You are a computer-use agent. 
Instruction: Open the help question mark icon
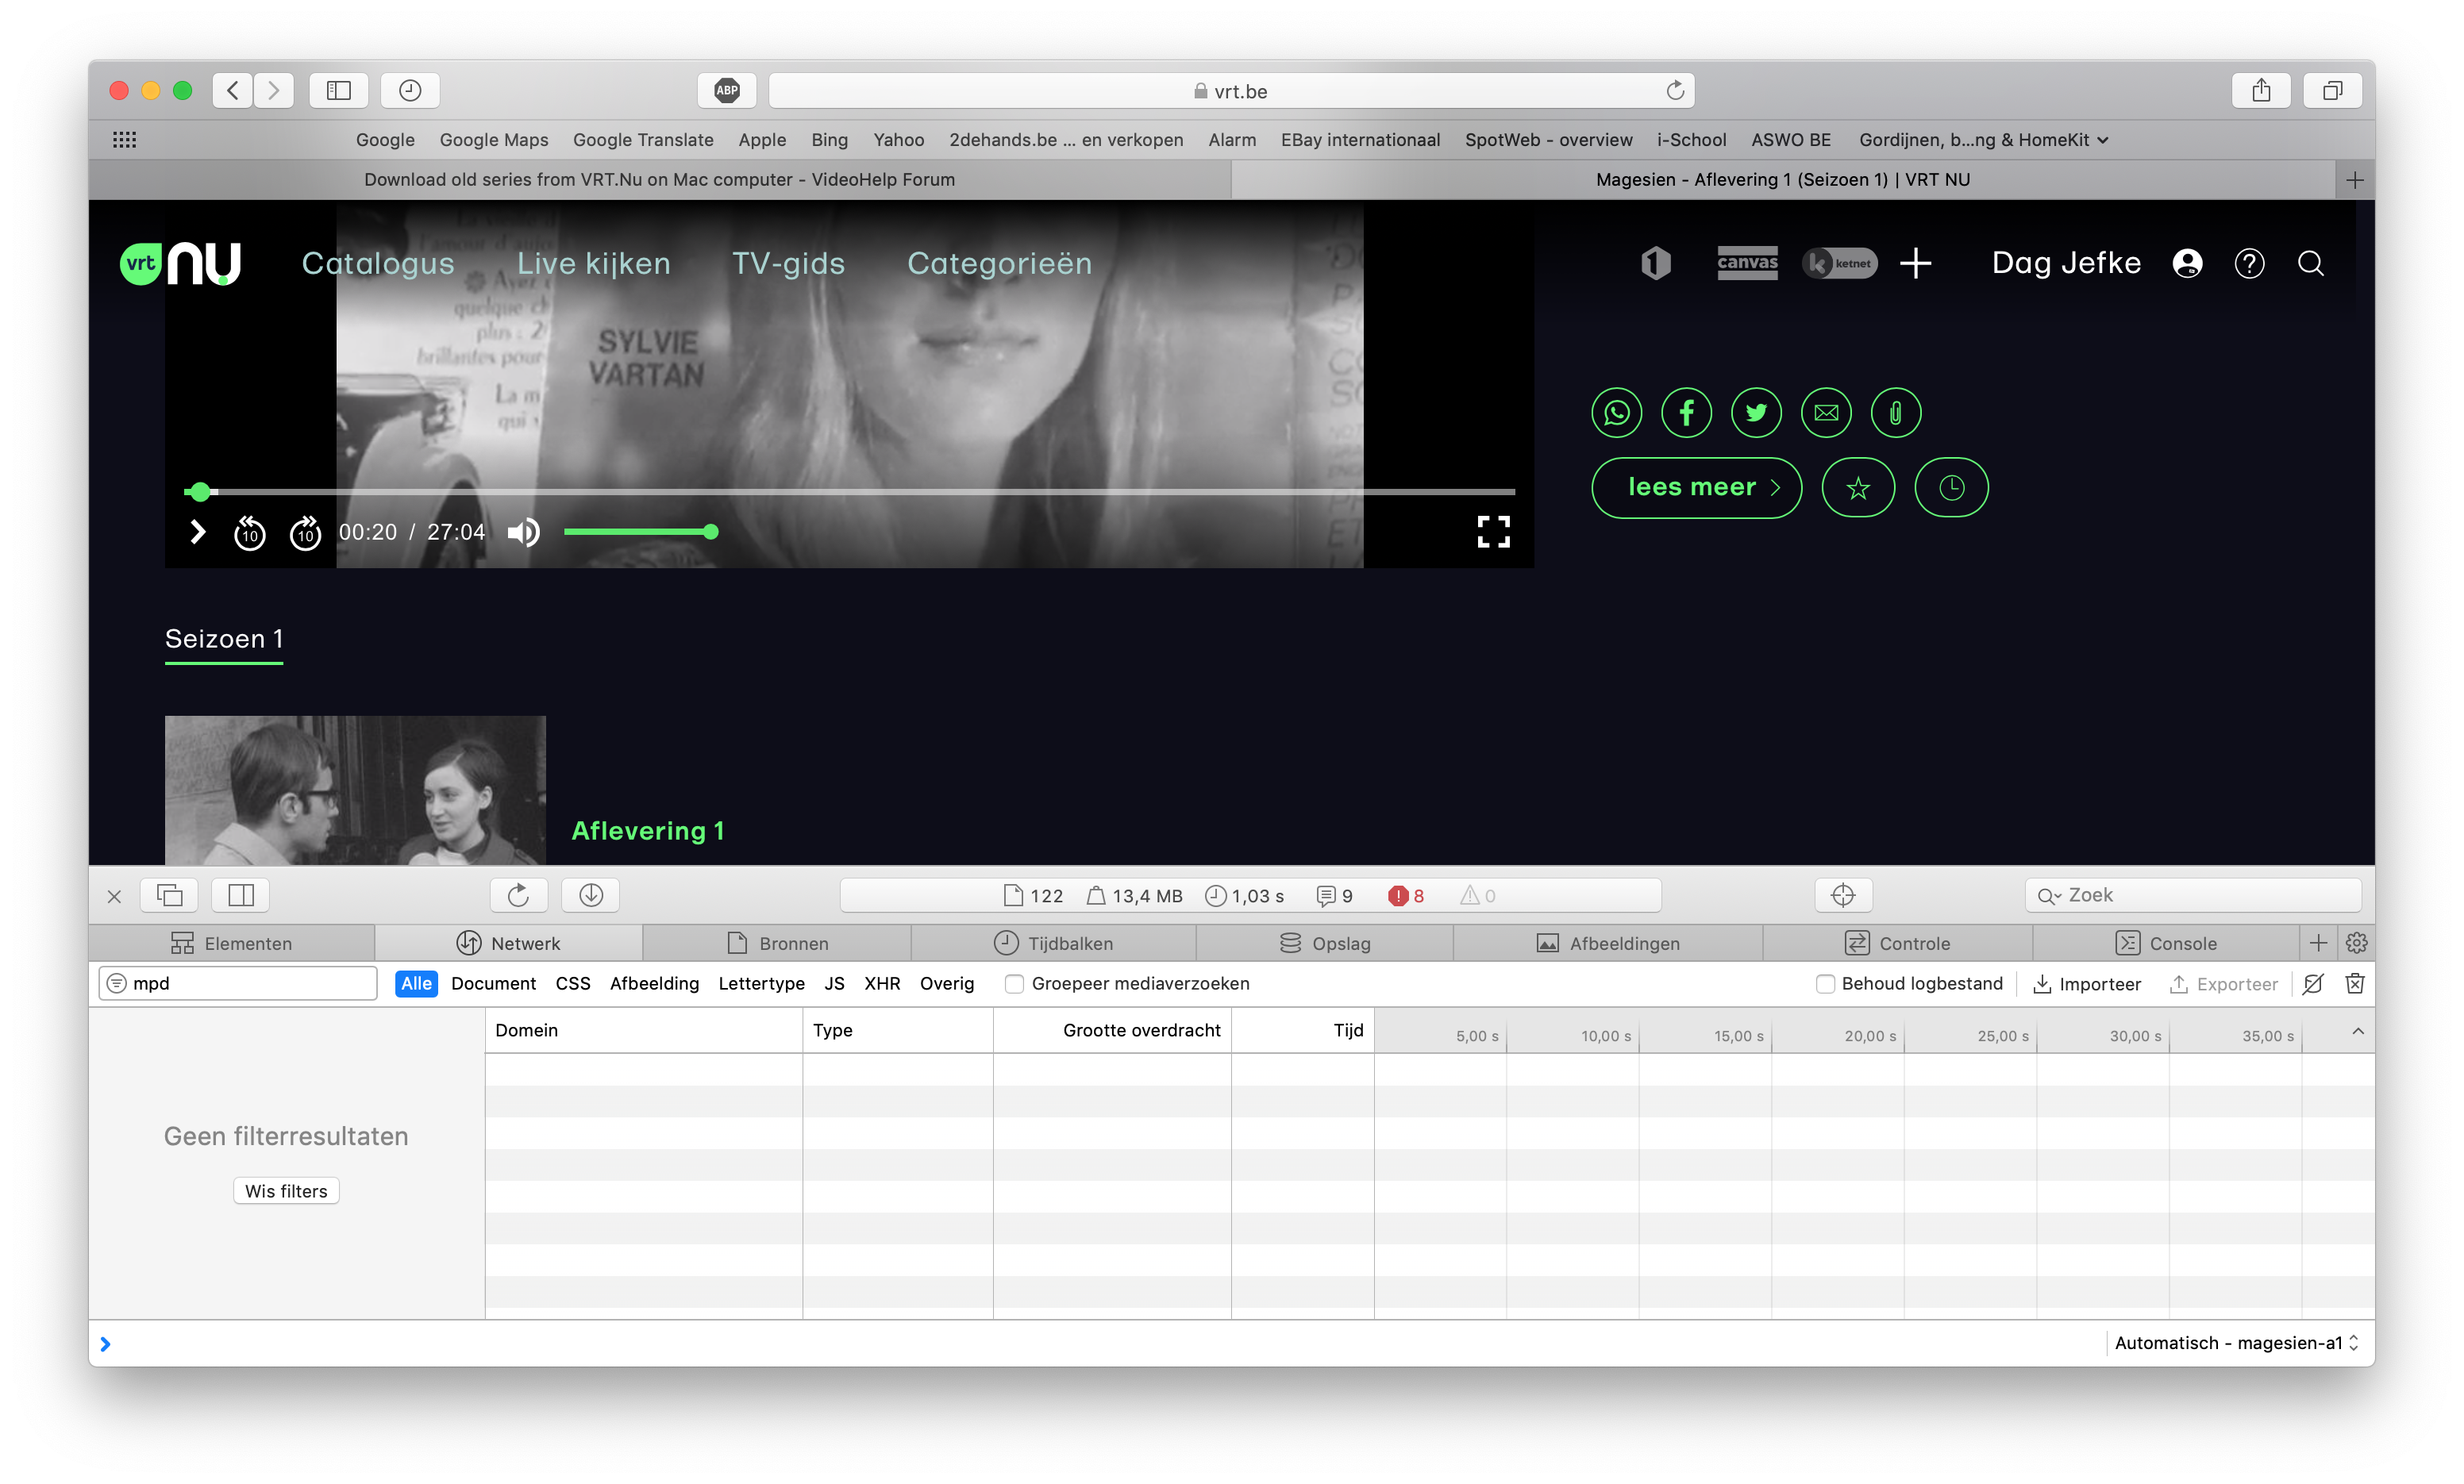coord(2249,263)
